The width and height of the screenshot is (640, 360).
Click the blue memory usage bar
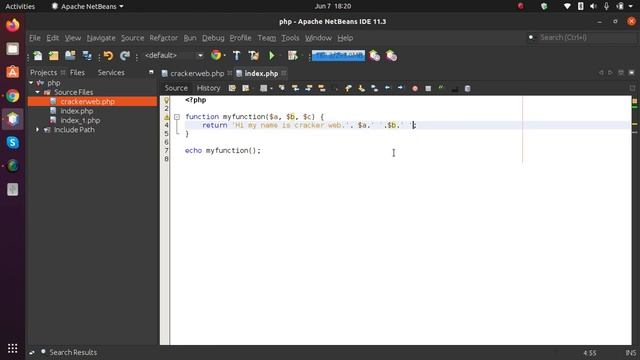(338, 56)
